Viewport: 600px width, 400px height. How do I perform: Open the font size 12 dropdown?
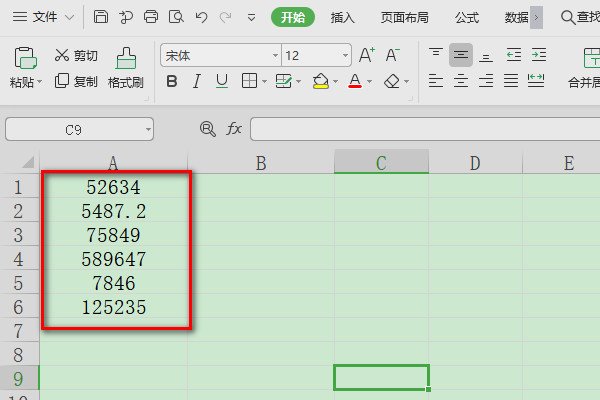[x=345, y=56]
